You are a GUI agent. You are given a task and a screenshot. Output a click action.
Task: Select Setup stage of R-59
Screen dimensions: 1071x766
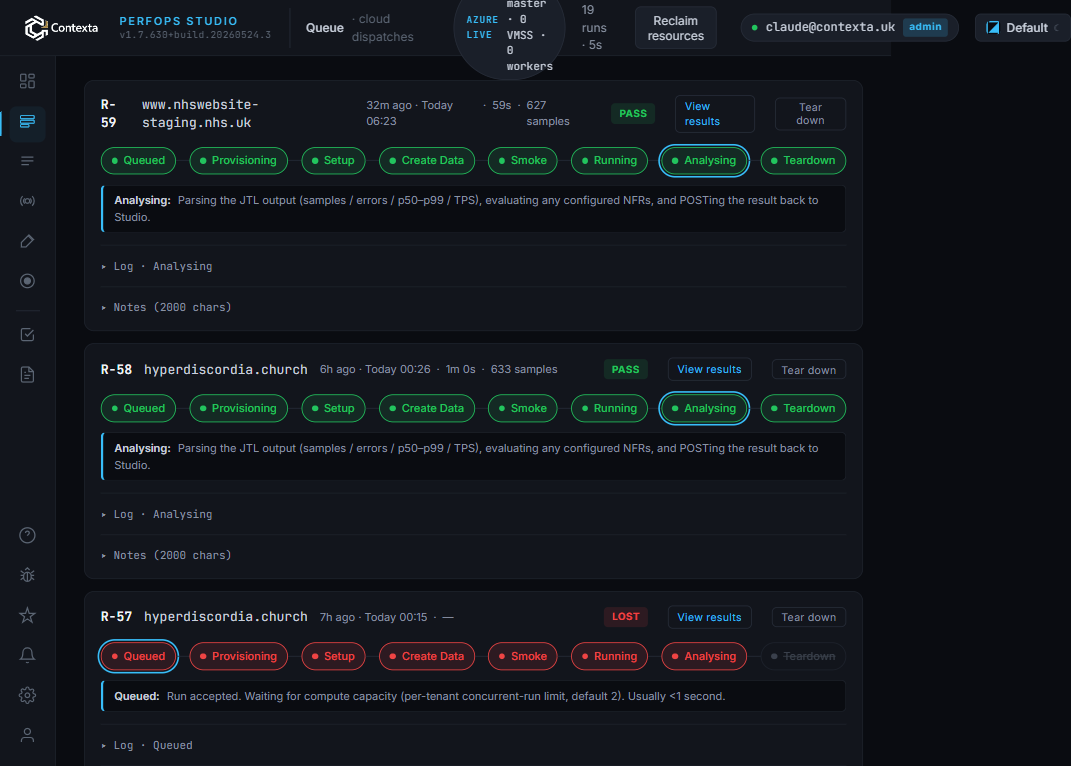(x=333, y=161)
